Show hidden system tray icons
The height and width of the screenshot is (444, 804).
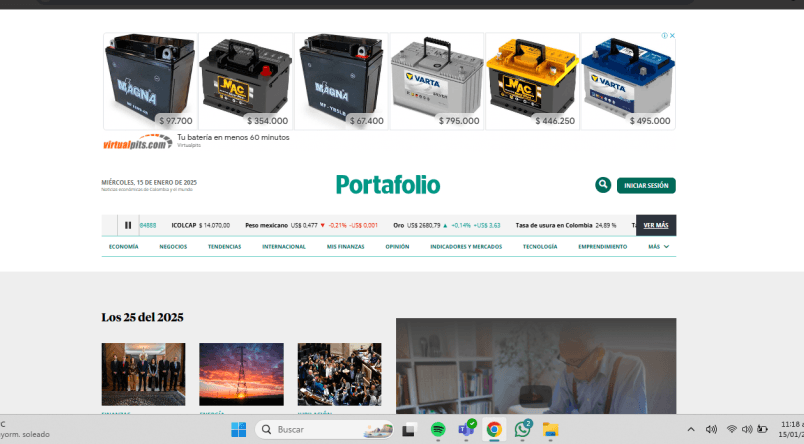coord(691,430)
